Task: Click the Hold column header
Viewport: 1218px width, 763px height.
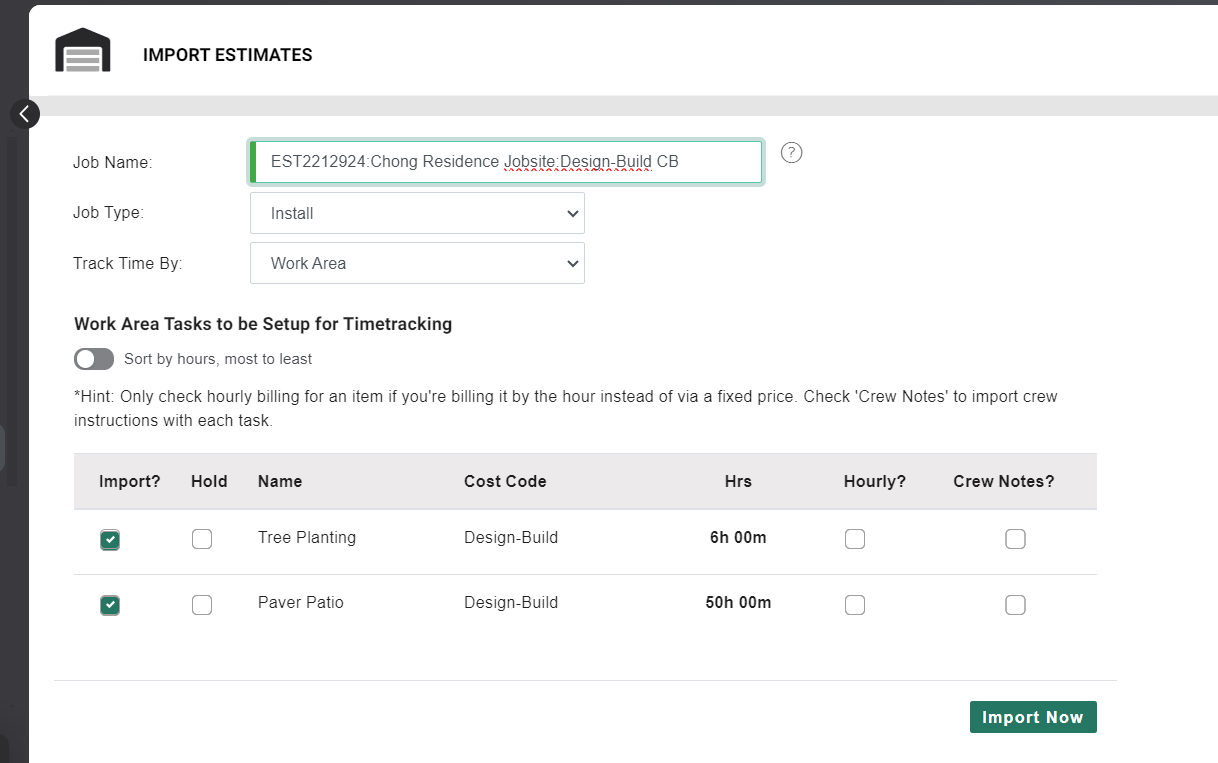Action: [209, 481]
